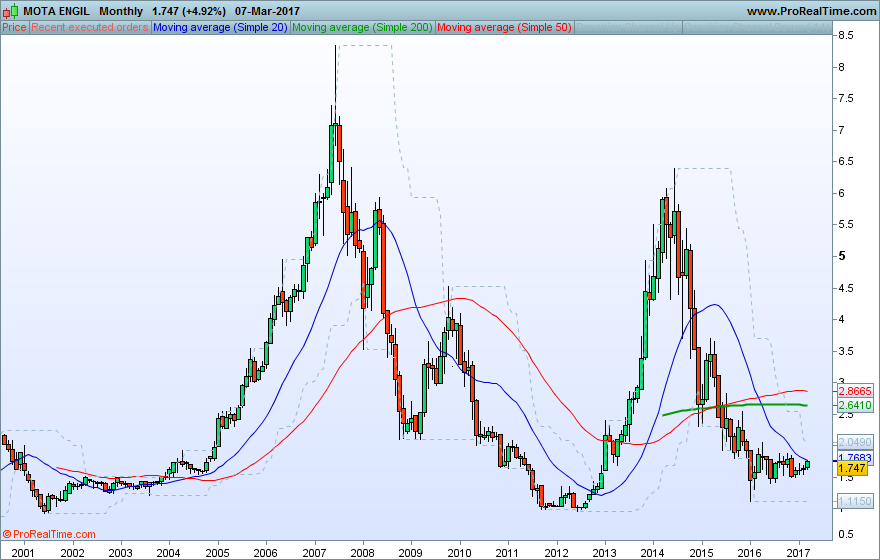
Task: Click the 4.5 price axis label
Action: (x=846, y=288)
